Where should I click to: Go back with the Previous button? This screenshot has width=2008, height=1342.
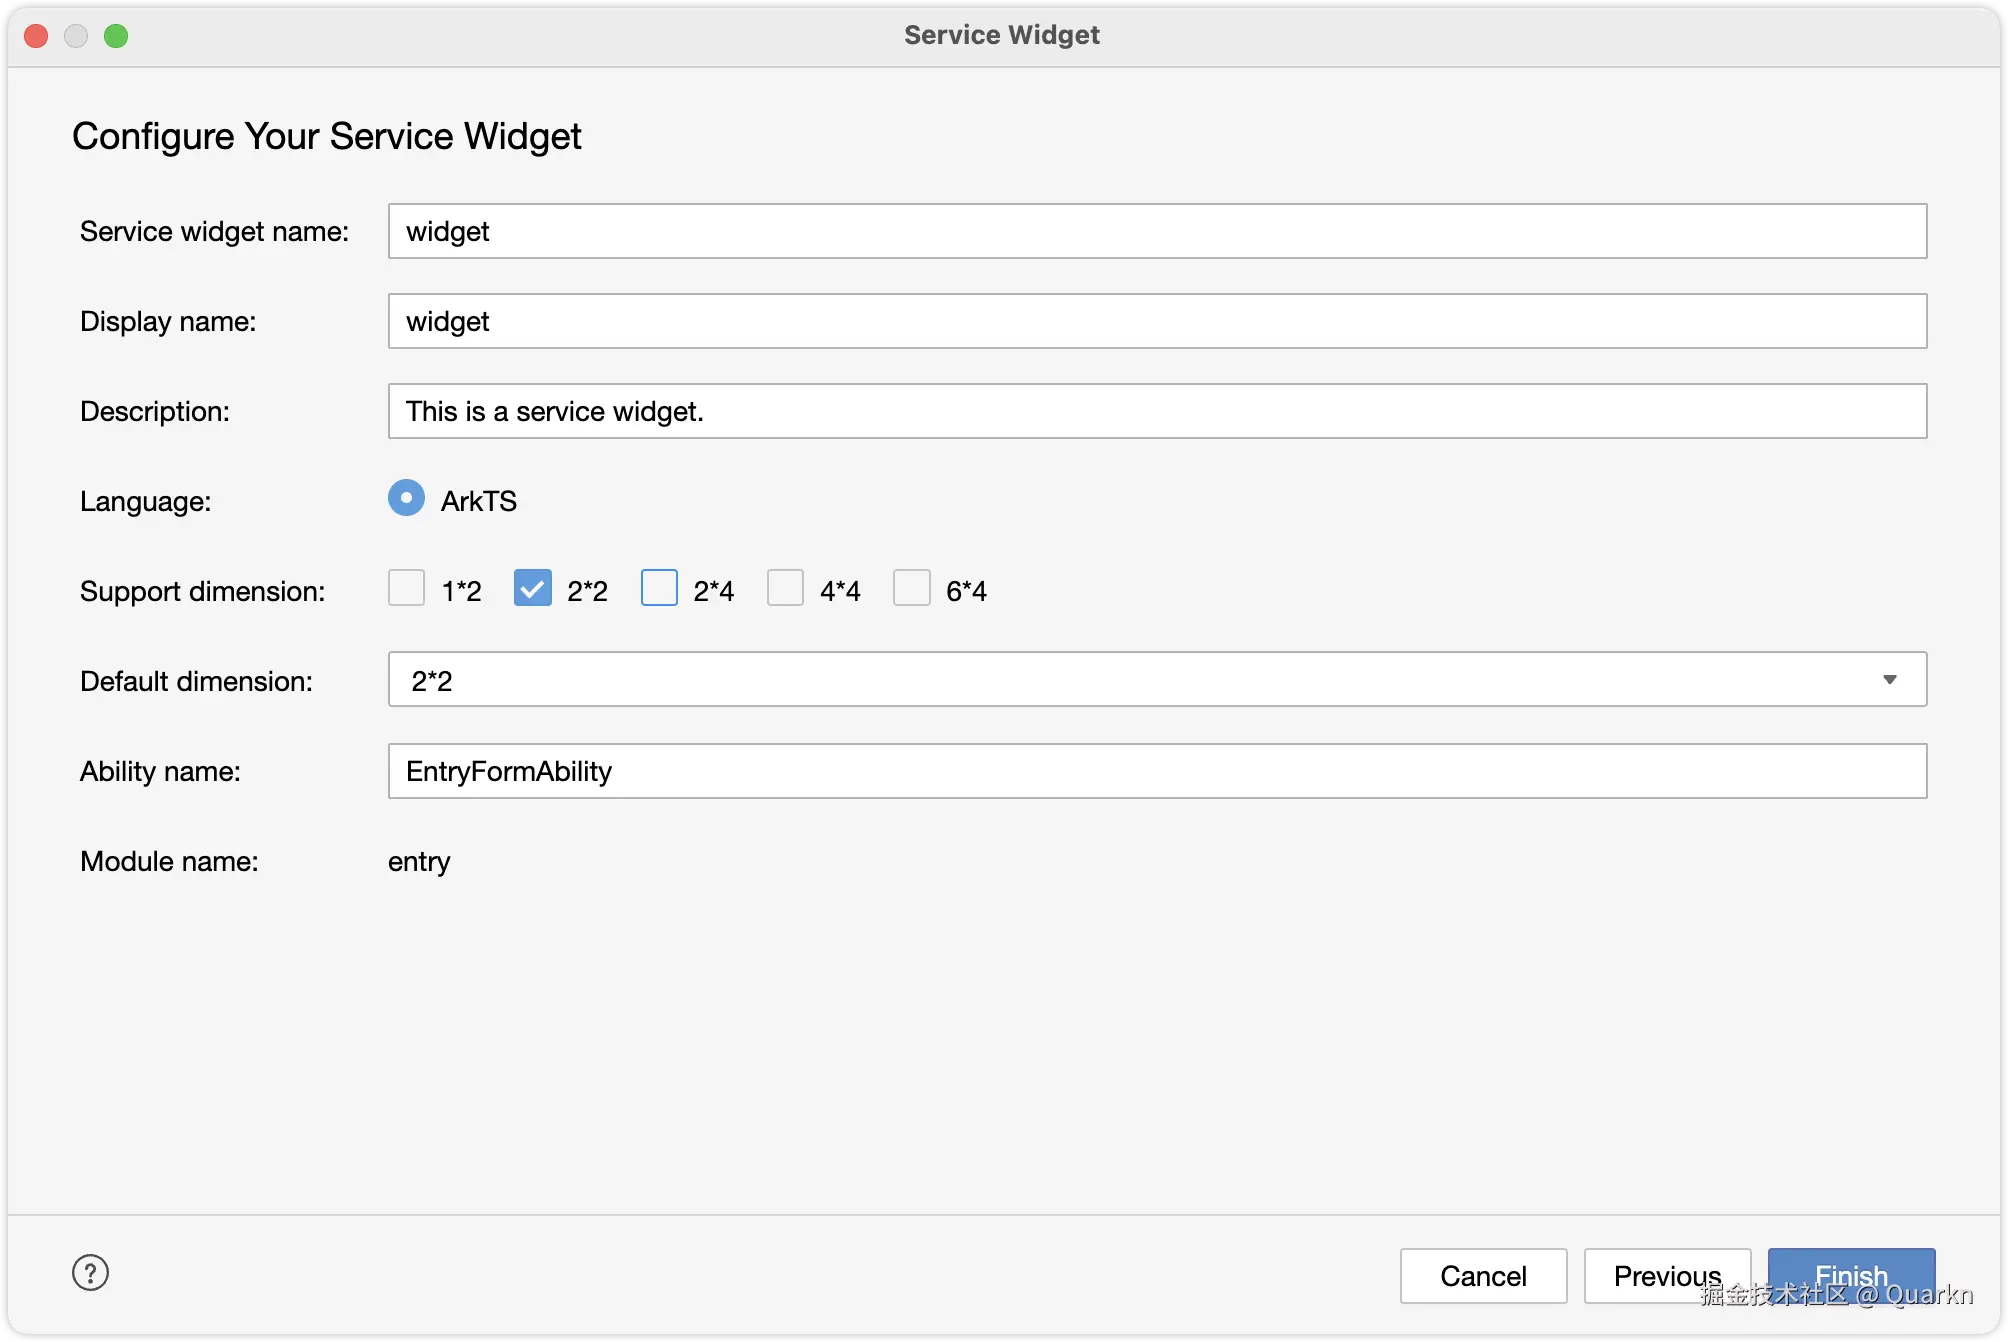click(1666, 1275)
